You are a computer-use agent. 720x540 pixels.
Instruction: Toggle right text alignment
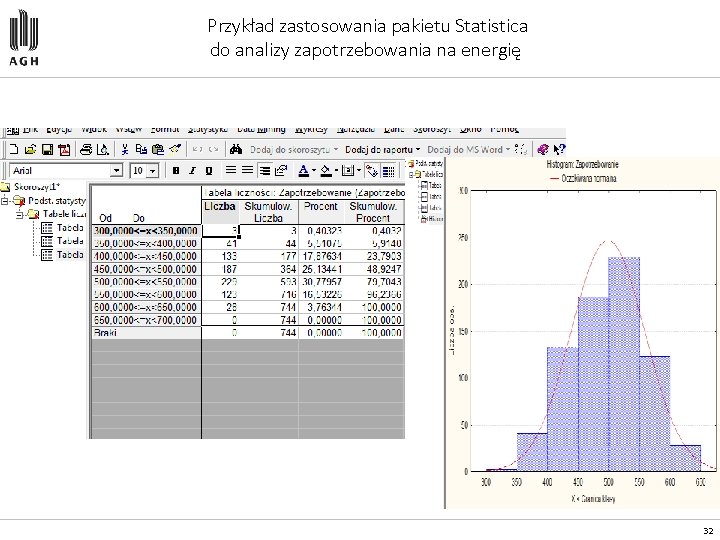(x=264, y=171)
